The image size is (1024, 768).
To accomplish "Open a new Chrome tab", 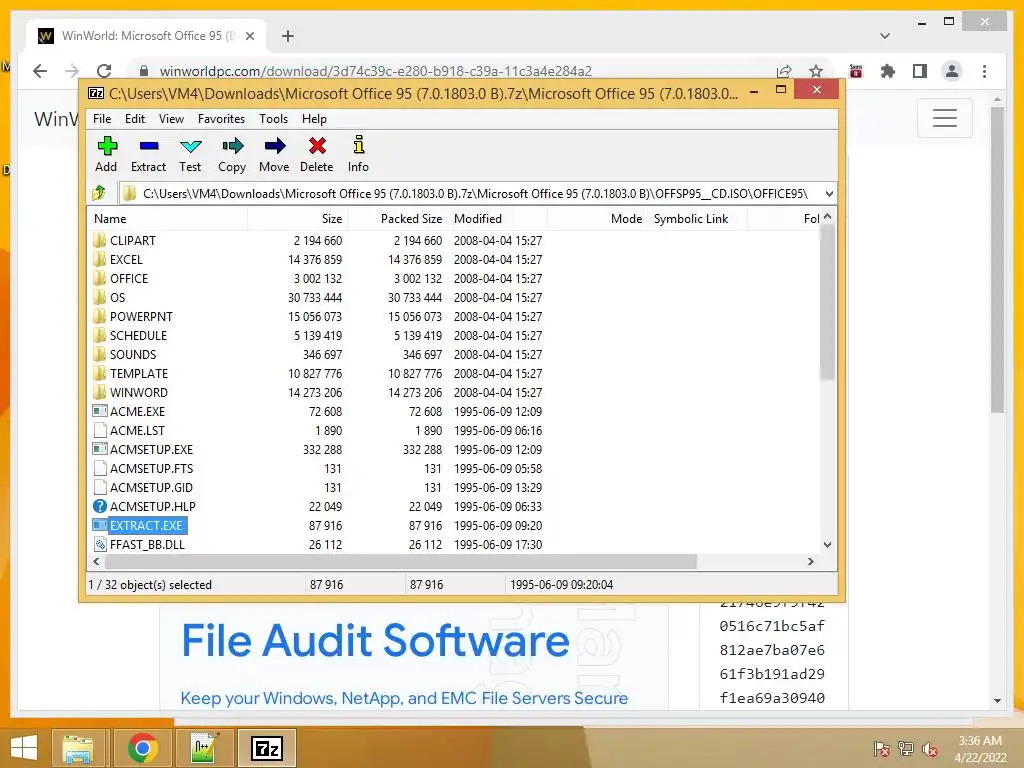I will pos(288,36).
